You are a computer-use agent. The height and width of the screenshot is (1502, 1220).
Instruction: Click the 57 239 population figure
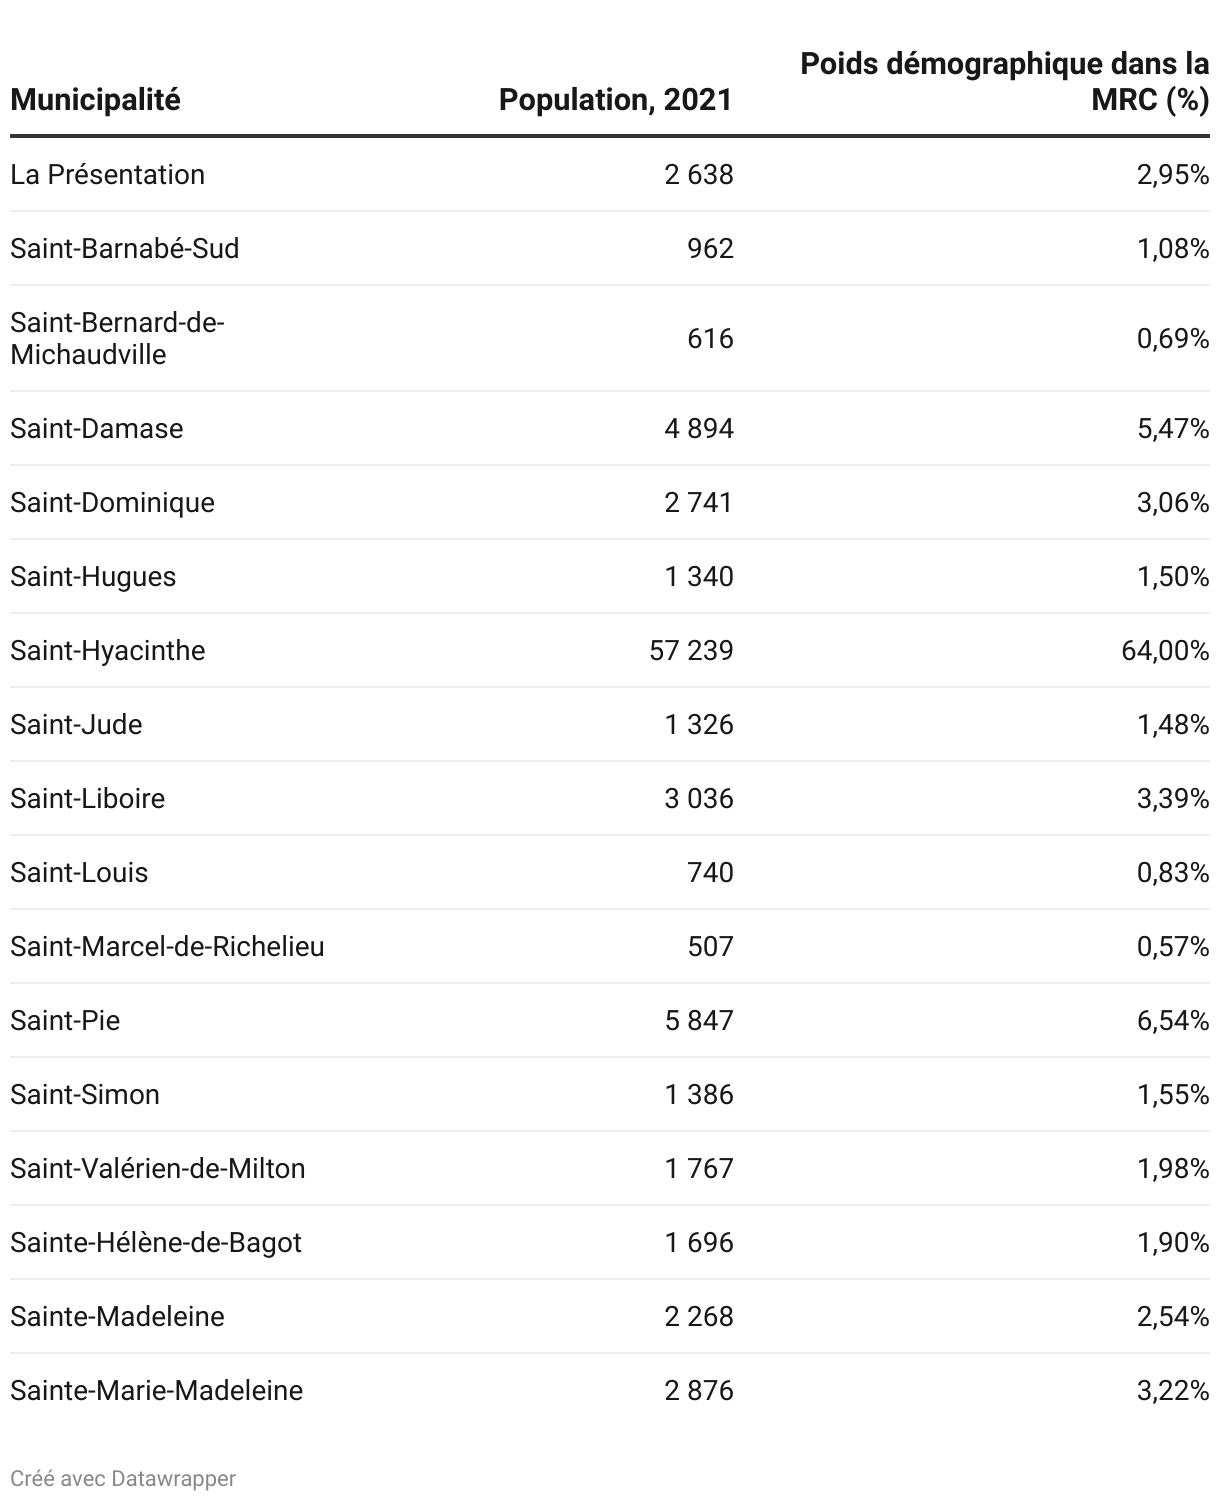[x=691, y=651]
